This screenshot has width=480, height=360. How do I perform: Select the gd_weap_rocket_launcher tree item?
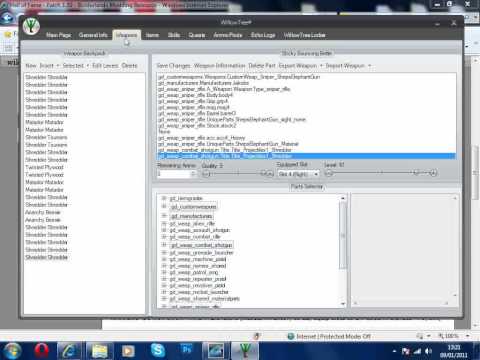pos(199,292)
